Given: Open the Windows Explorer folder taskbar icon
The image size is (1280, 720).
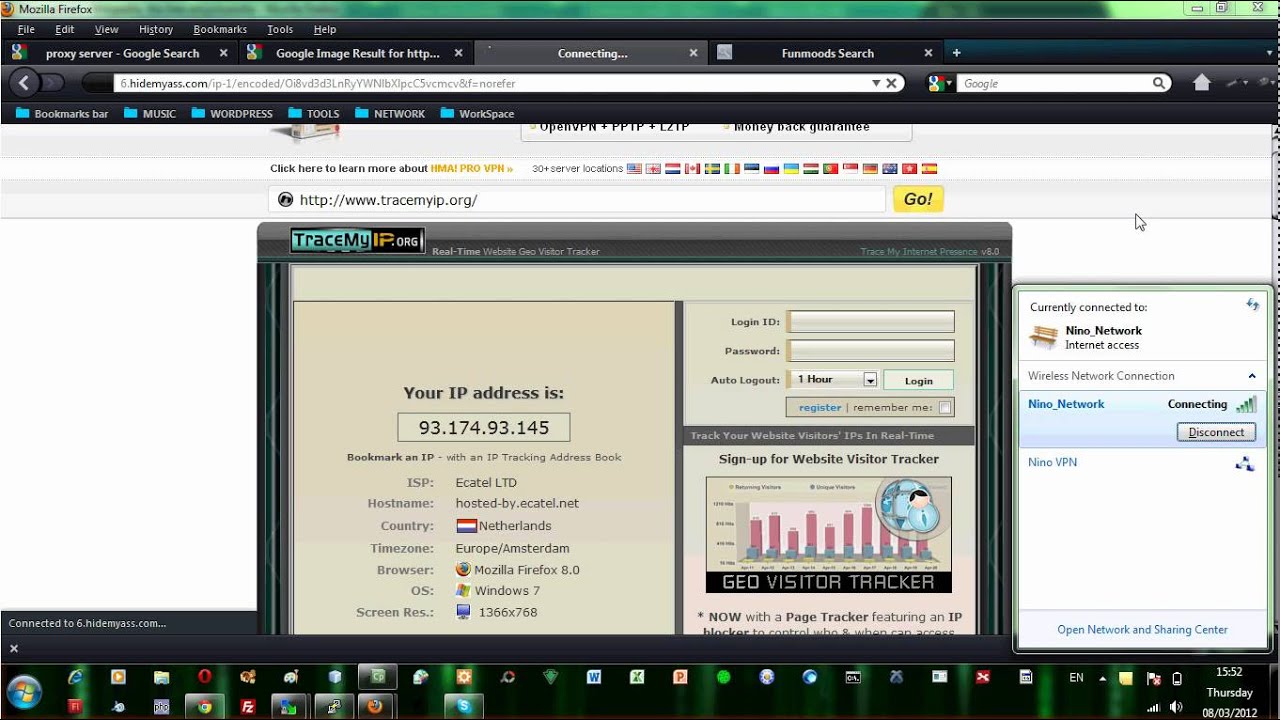Looking at the screenshot, I should (x=161, y=677).
